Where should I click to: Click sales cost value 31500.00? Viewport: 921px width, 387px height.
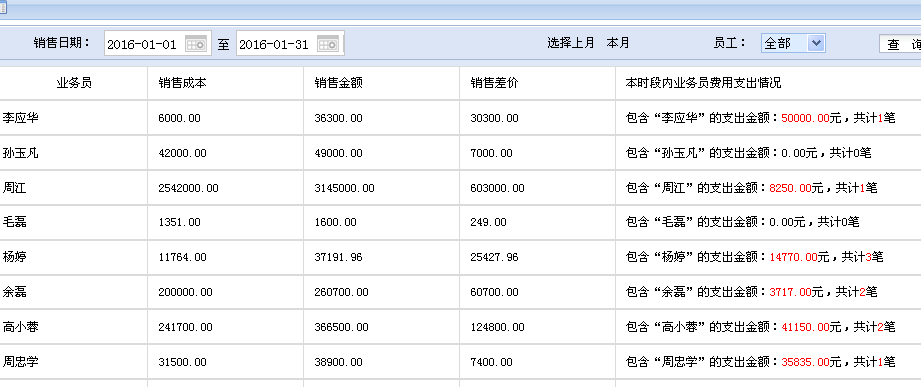(x=182, y=363)
